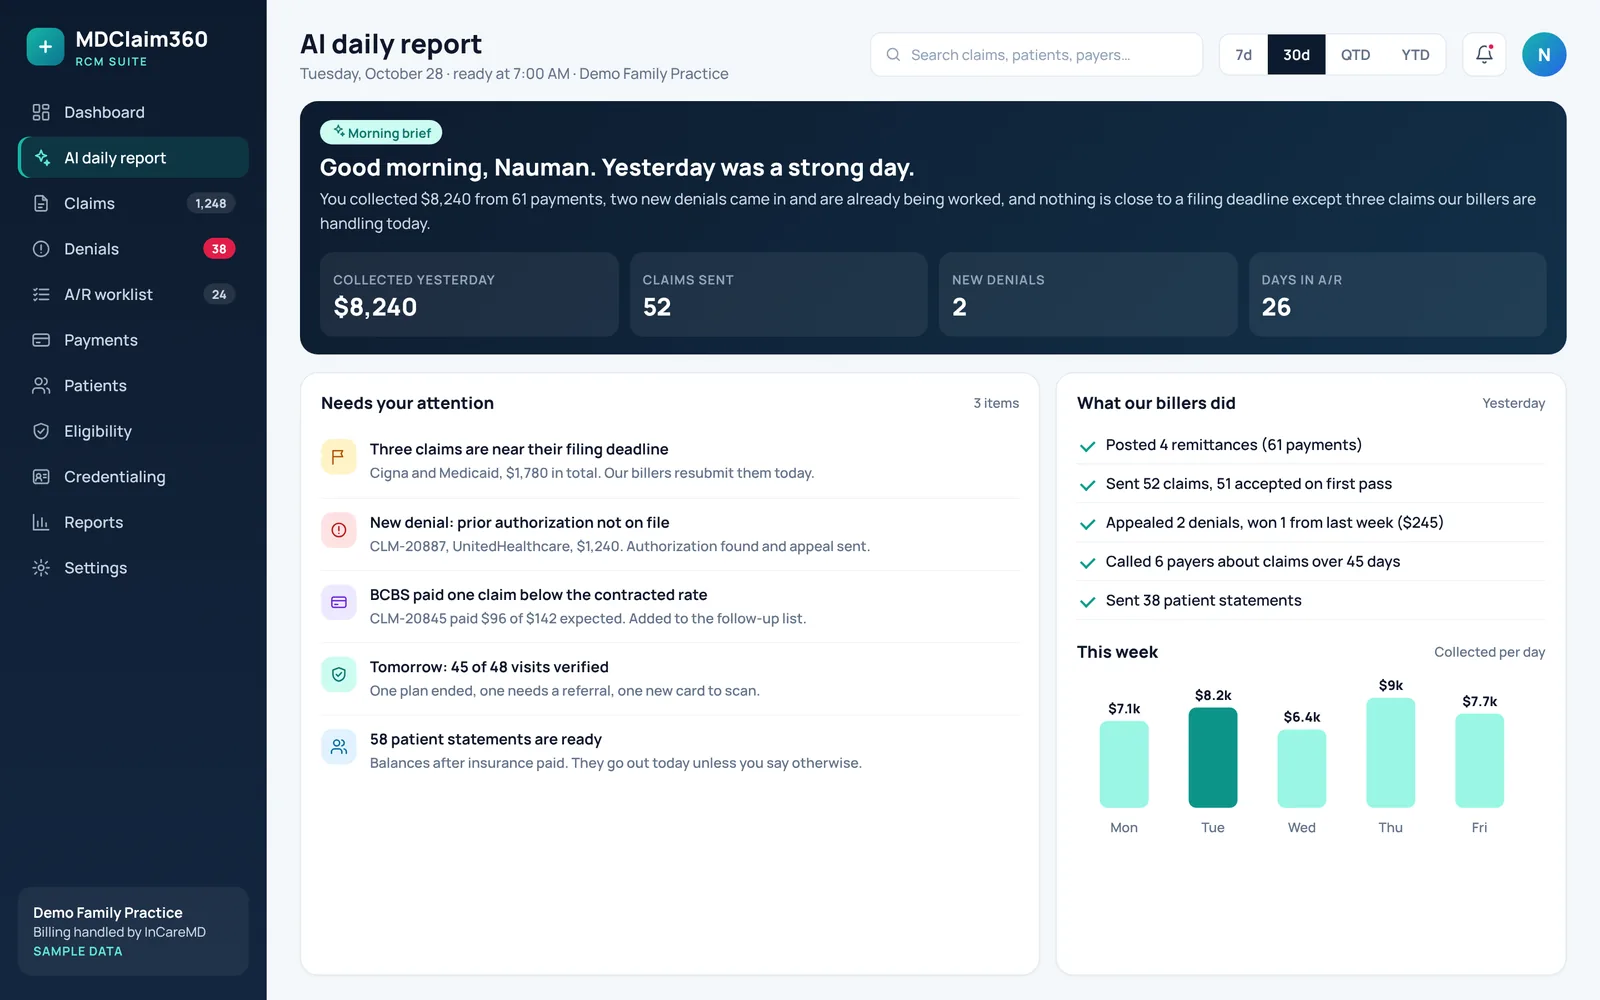Image resolution: width=1600 pixels, height=1000 pixels.
Task: Click the A/R worklist list icon
Action: pos(41,294)
